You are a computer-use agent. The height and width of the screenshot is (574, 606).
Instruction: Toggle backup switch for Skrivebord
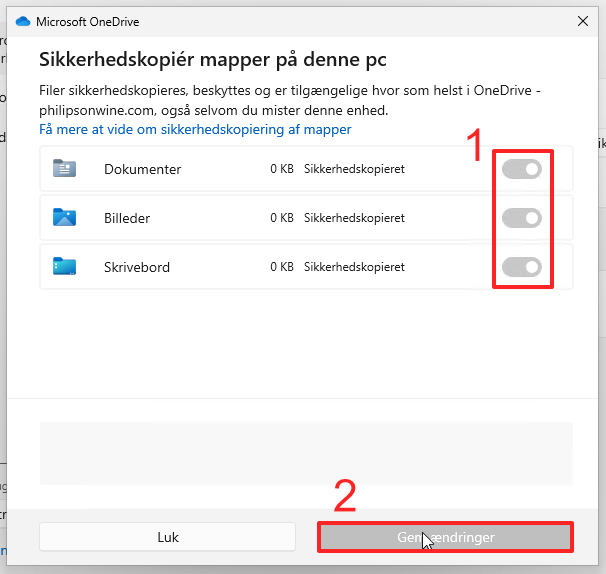click(x=522, y=267)
